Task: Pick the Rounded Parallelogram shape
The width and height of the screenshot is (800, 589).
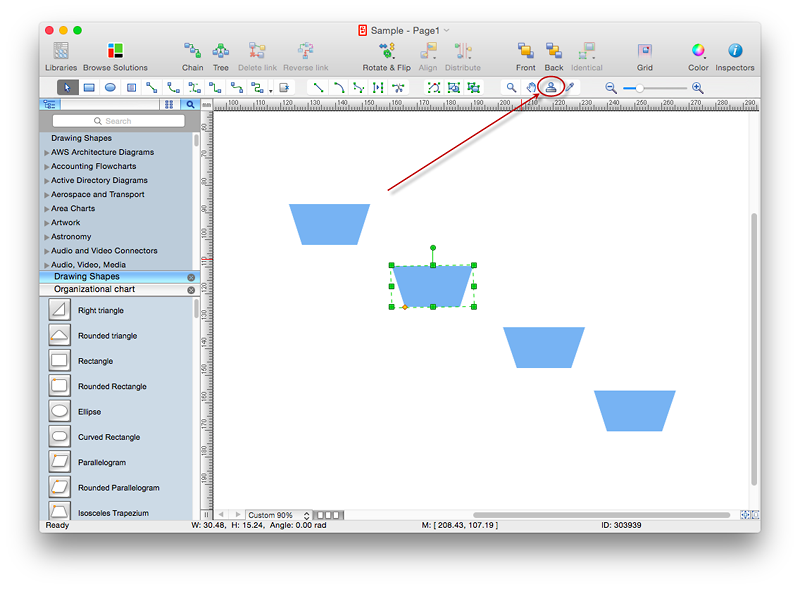Action: click(60, 487)
